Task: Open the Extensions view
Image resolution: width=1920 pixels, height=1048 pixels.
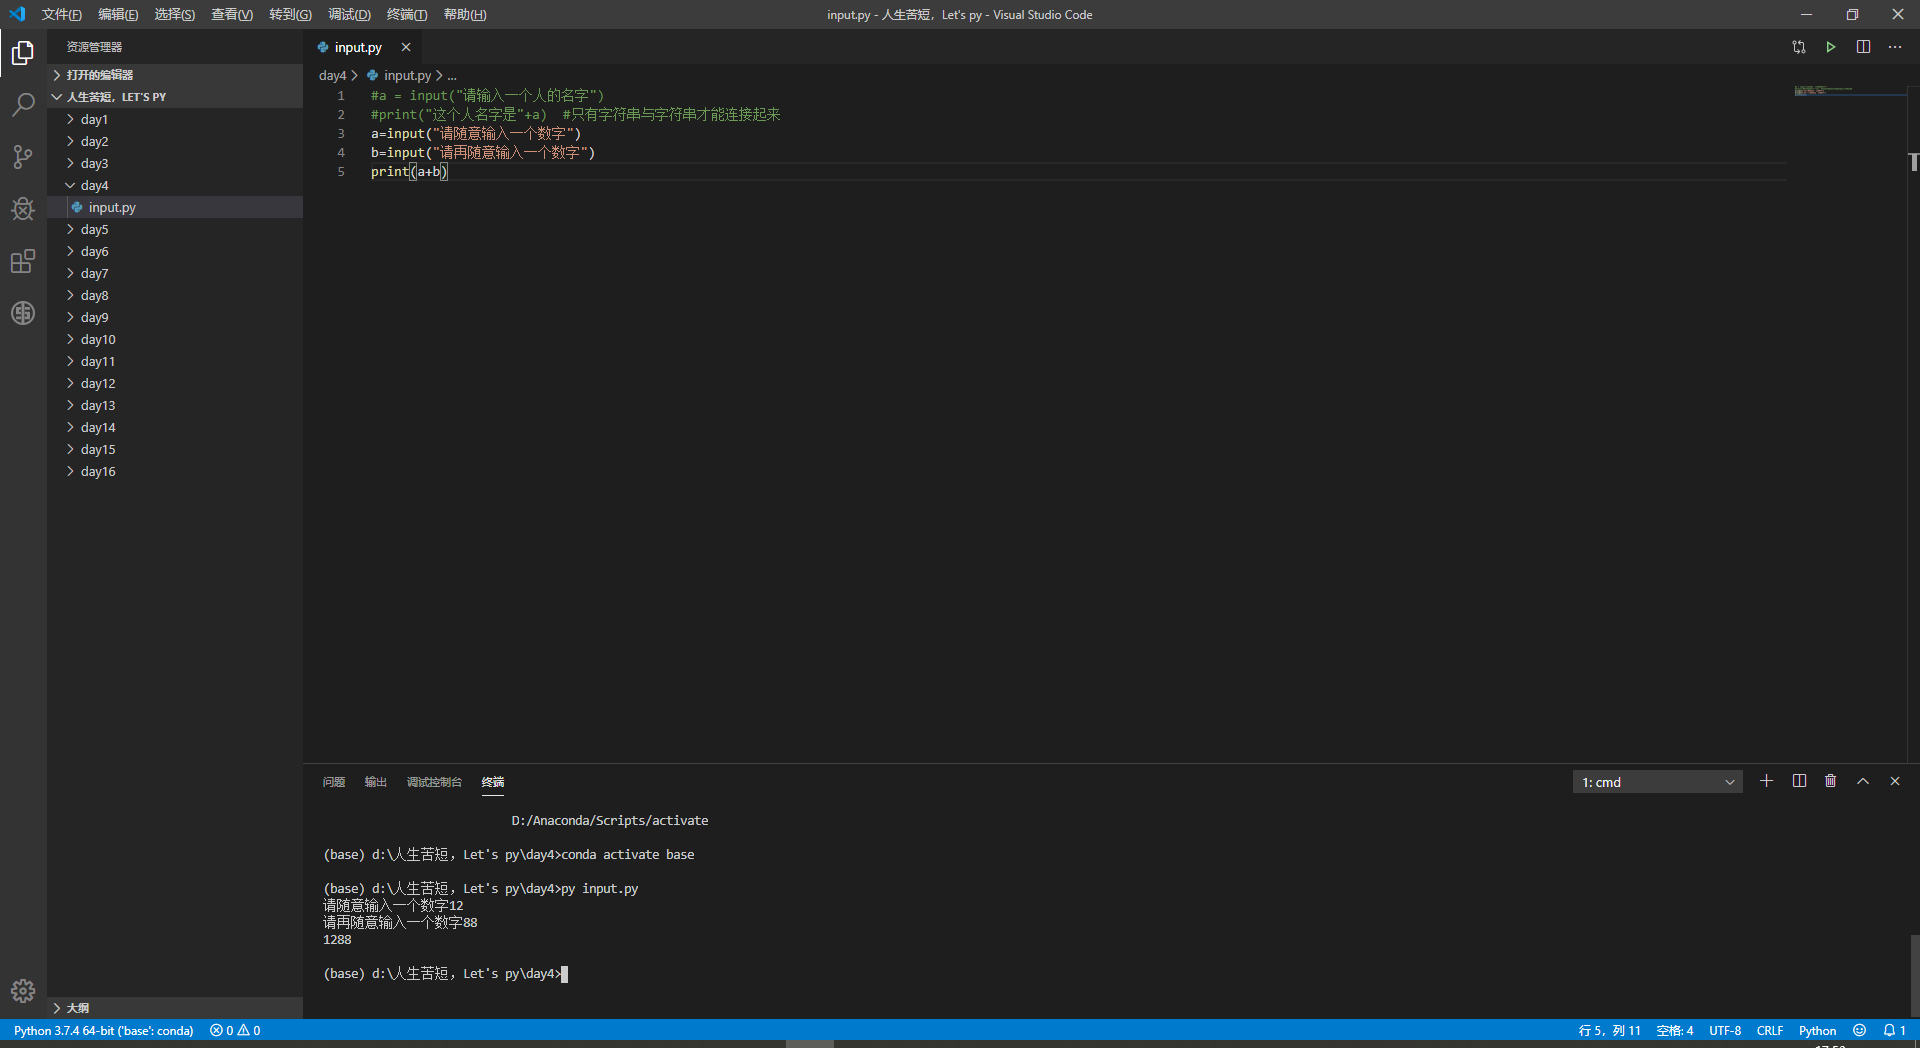Action: click(23, 261)
